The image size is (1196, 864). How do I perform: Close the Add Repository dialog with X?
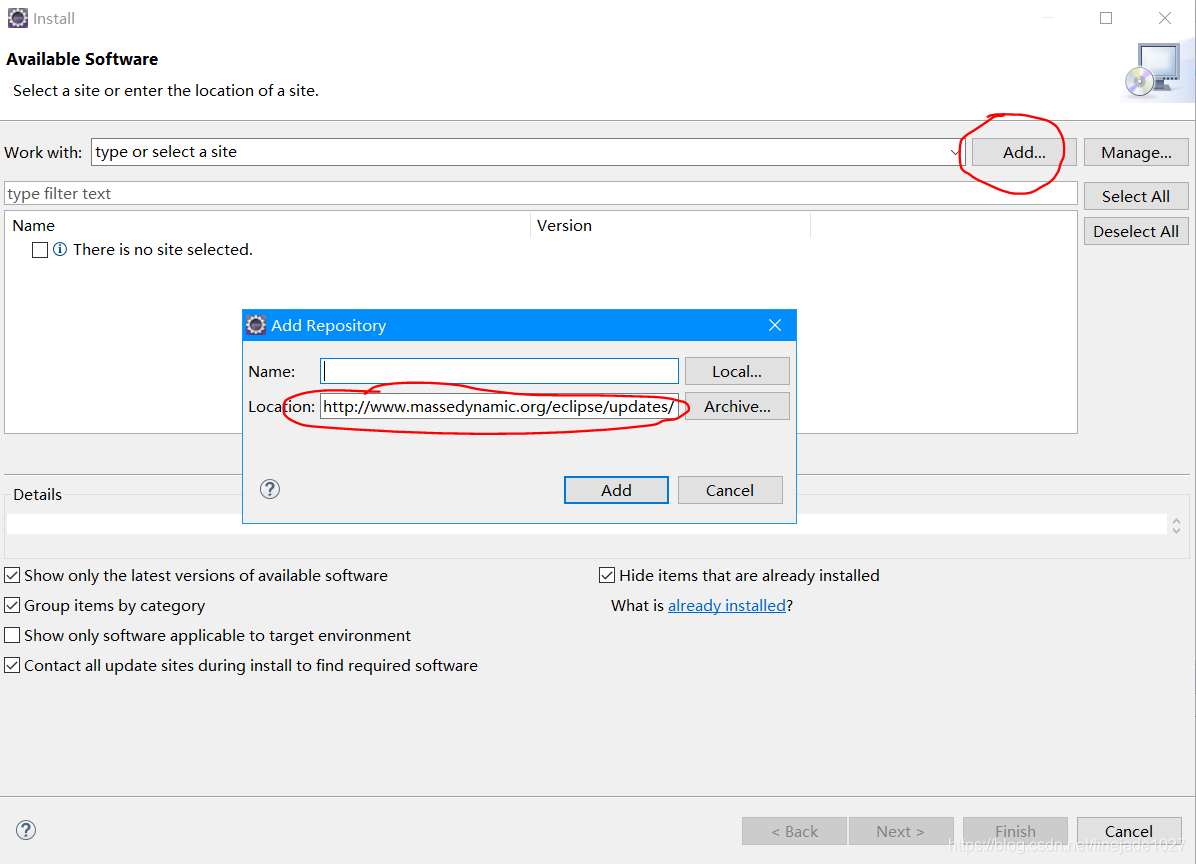pos(775,326)
